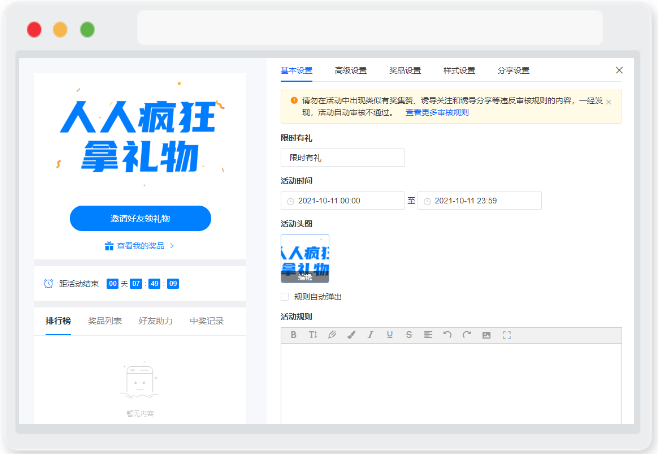
Task: Click the green window maximize dot
Action: [x=87, y=30]
